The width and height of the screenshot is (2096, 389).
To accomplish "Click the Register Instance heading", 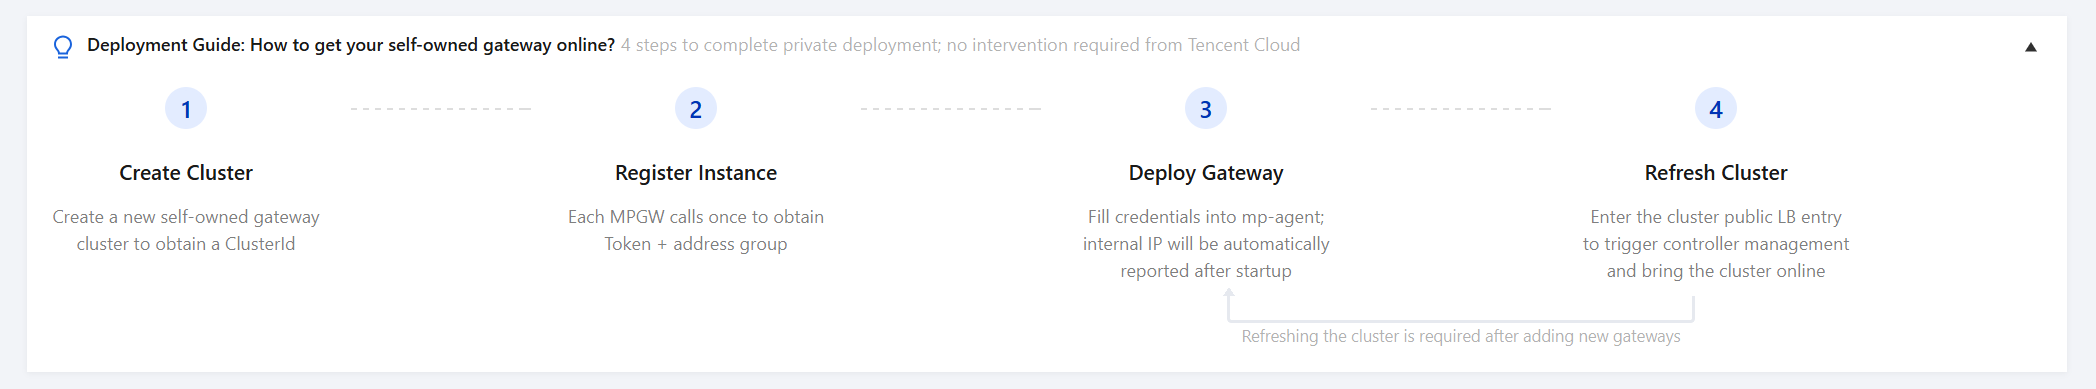I will point(696,173).
